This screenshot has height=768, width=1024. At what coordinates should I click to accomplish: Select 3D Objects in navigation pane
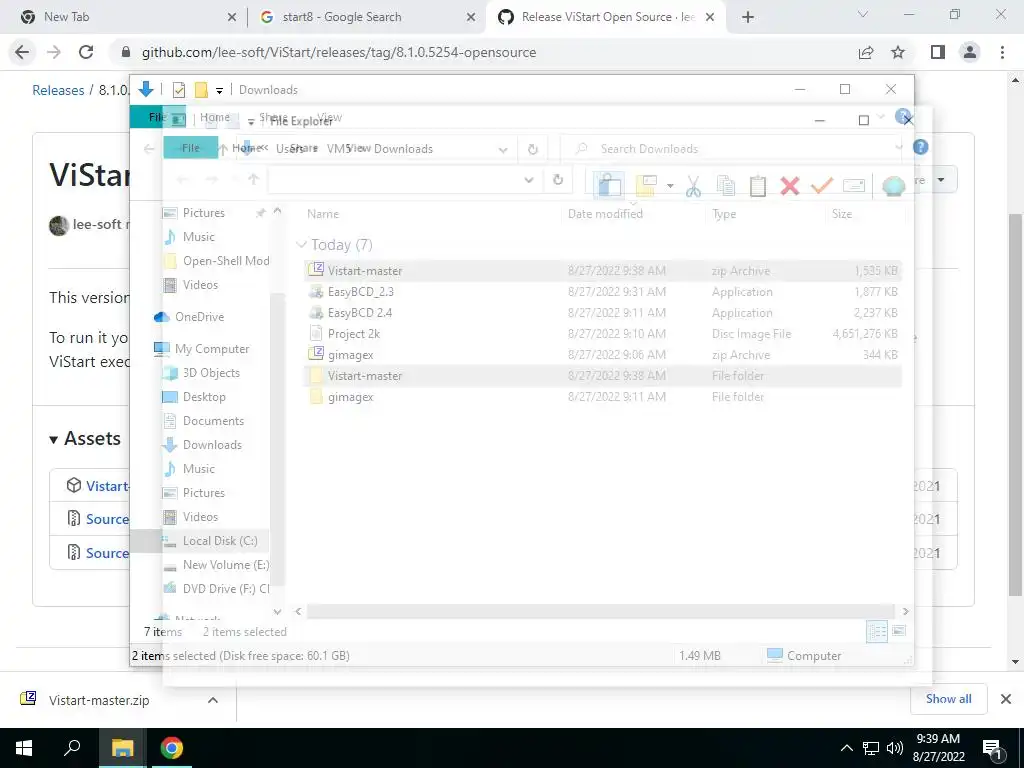pyautogui.click(x=211, y=373)
